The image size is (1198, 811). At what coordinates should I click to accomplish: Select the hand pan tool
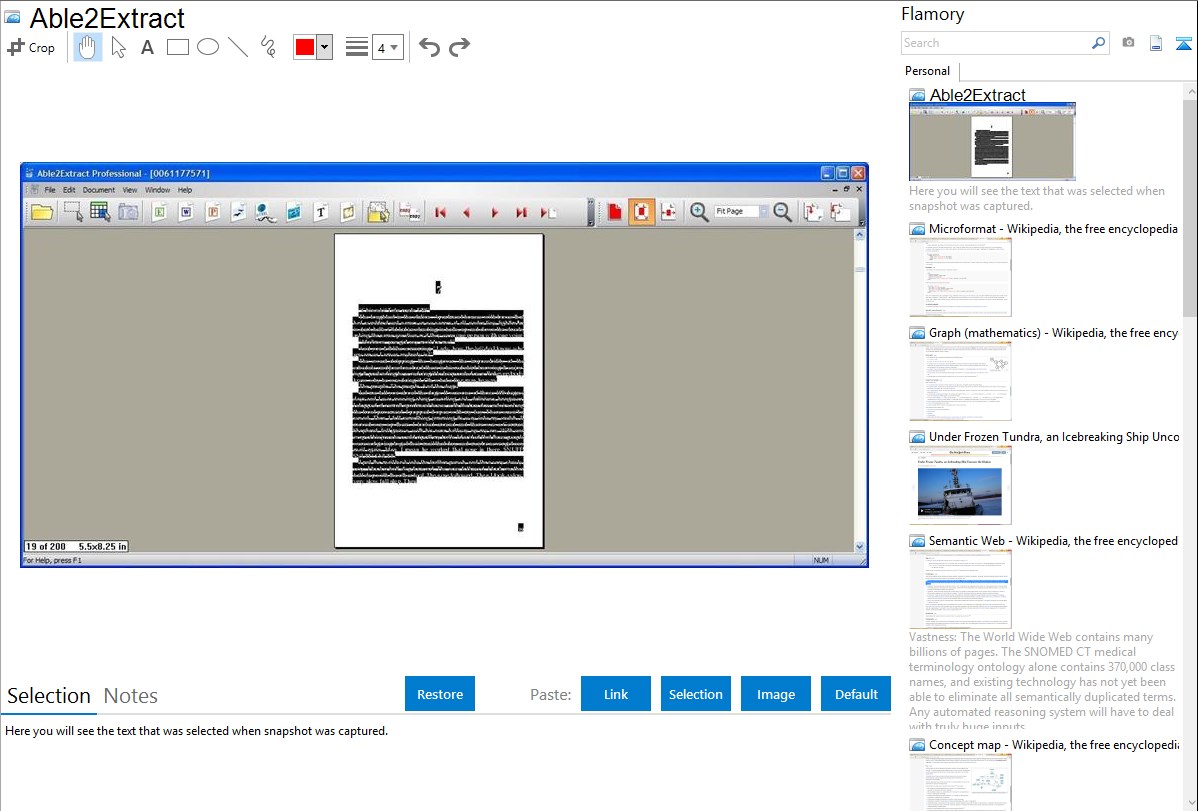pos(87,47)
